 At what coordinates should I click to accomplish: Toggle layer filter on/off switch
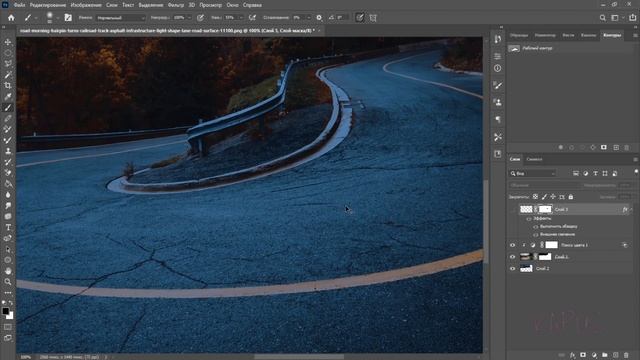tap(636, 173)
